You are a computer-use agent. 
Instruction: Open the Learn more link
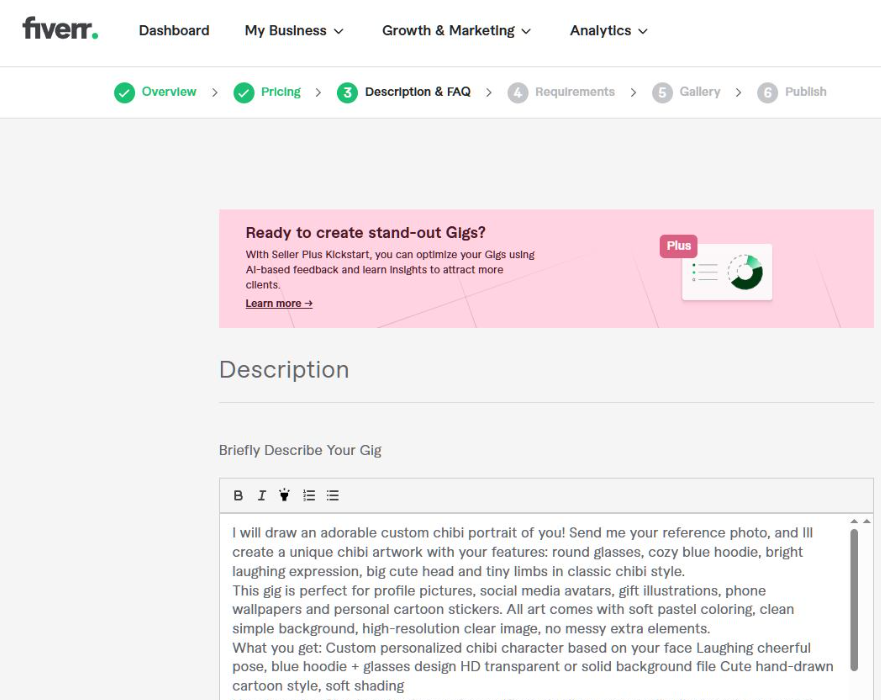[279, 303]
